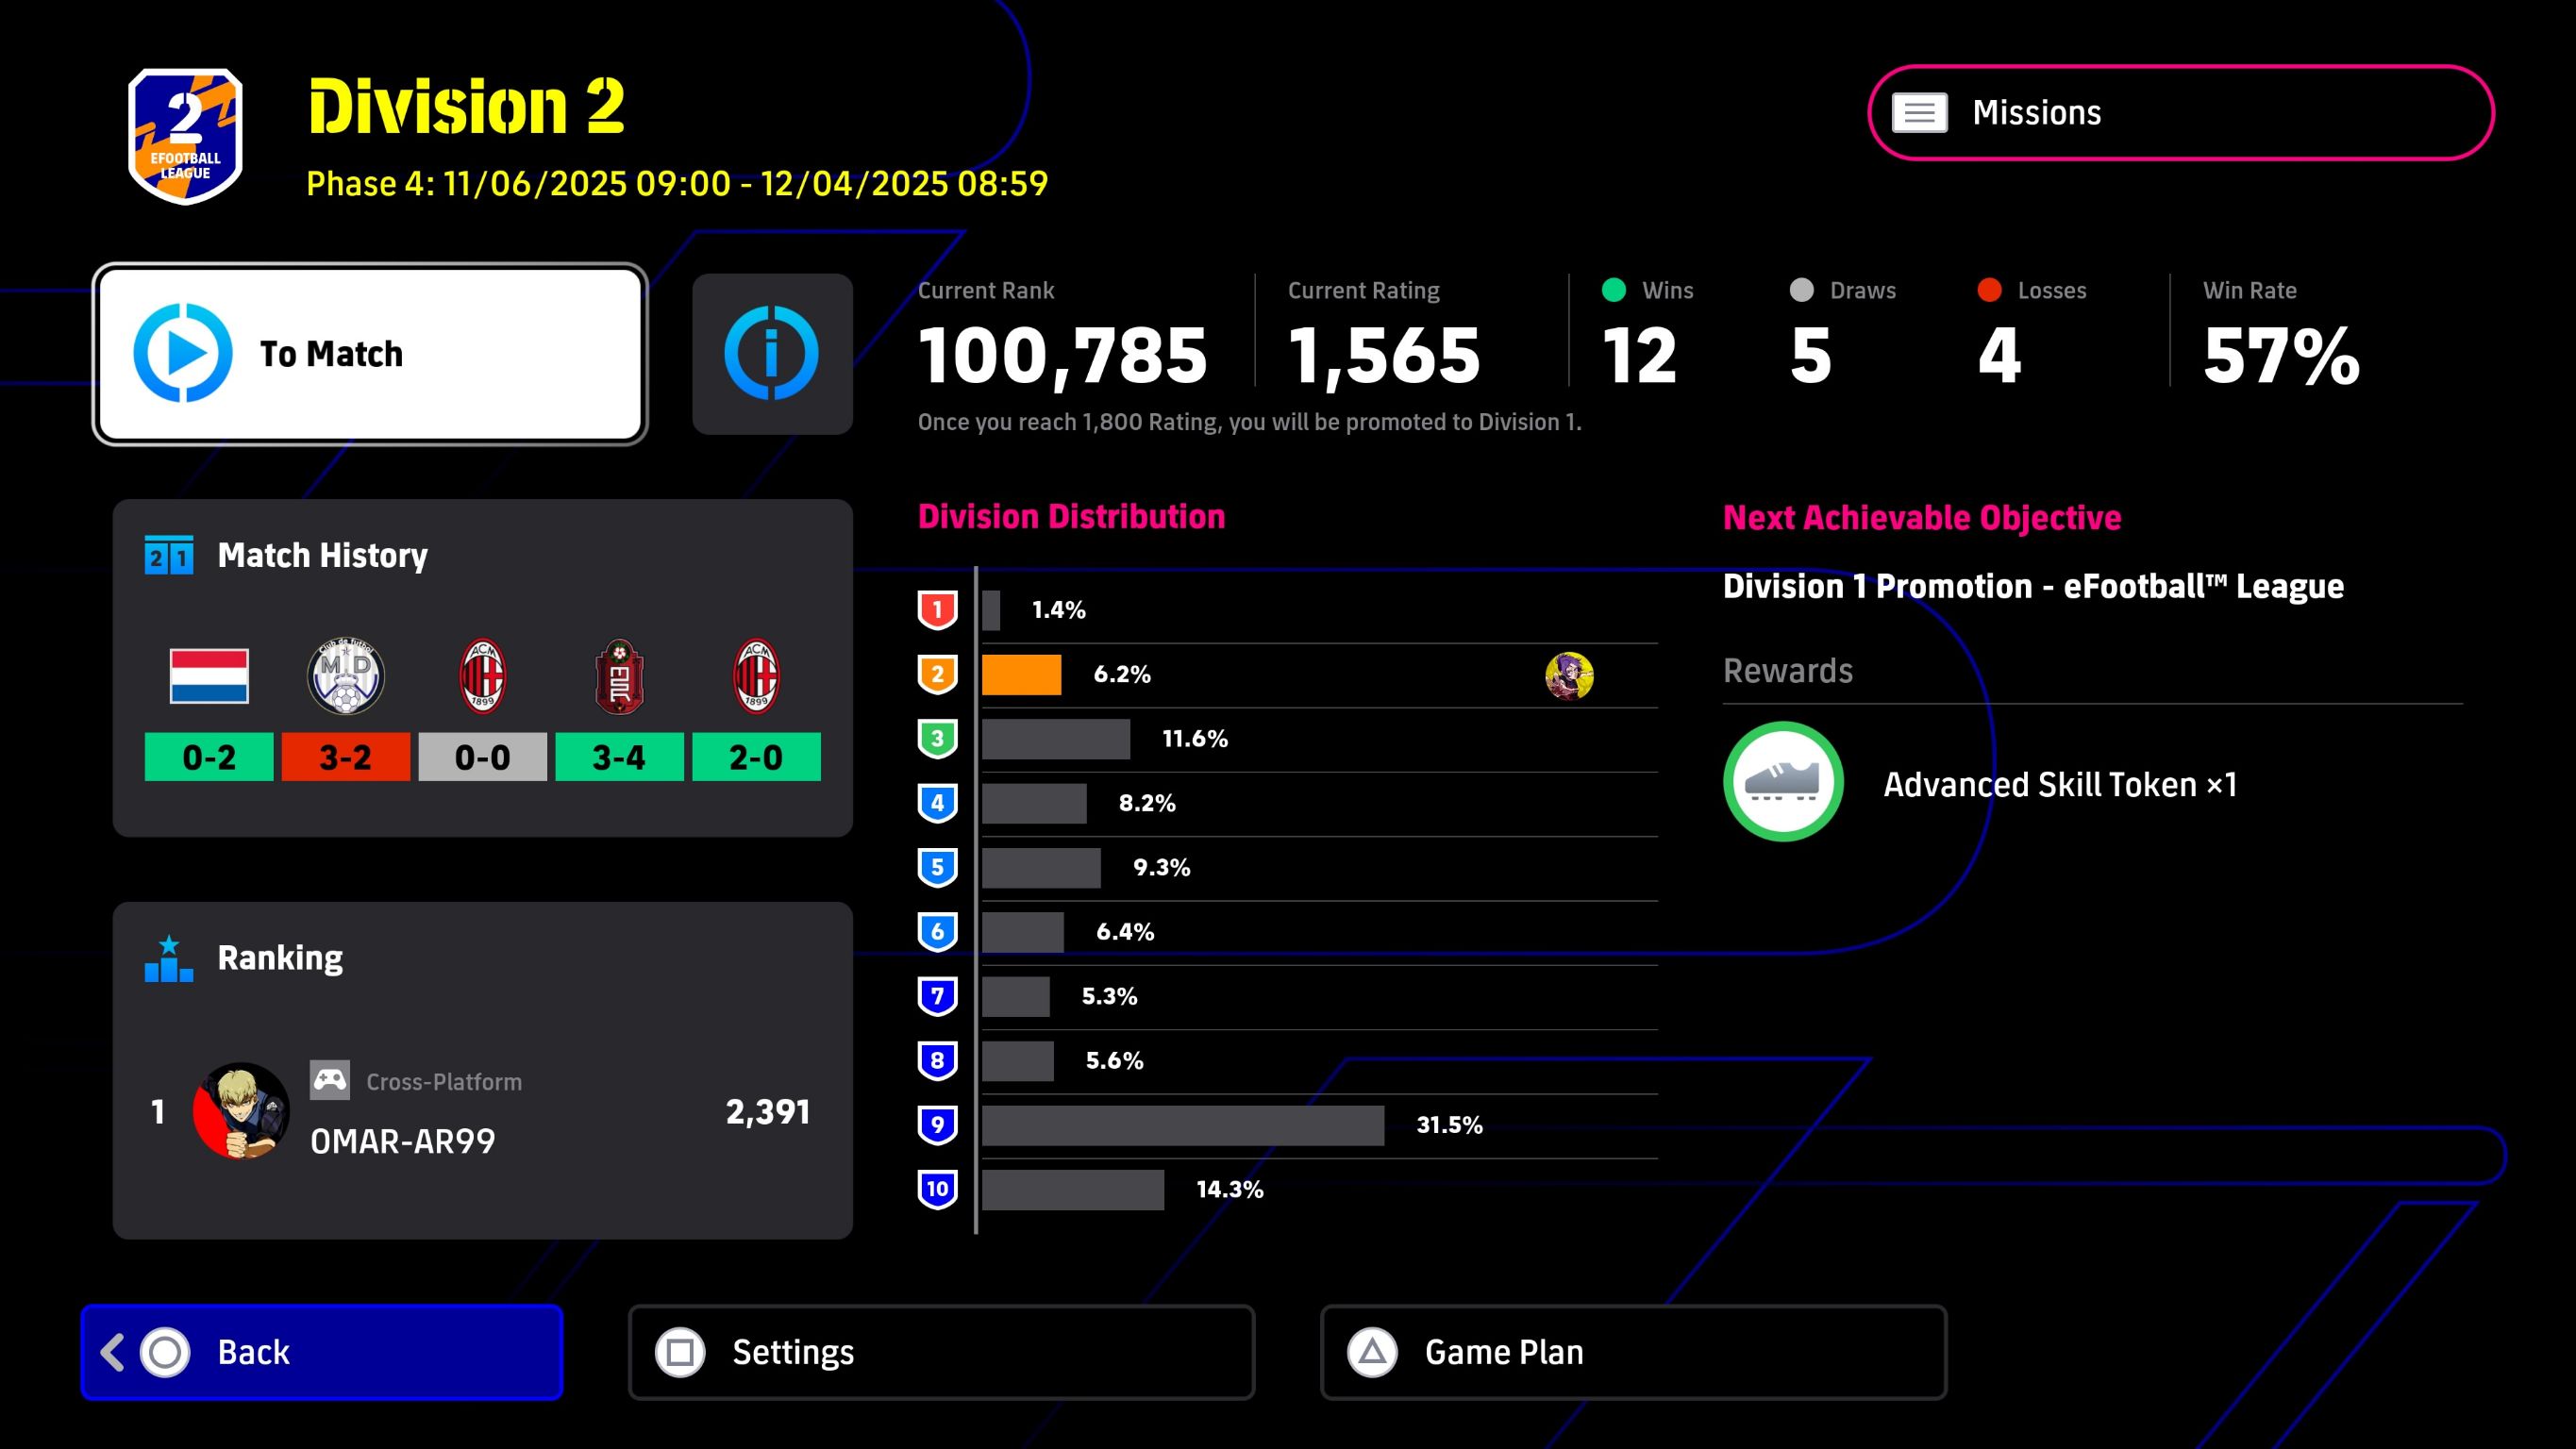Select the 0-0 draw match score

[482, 757]
